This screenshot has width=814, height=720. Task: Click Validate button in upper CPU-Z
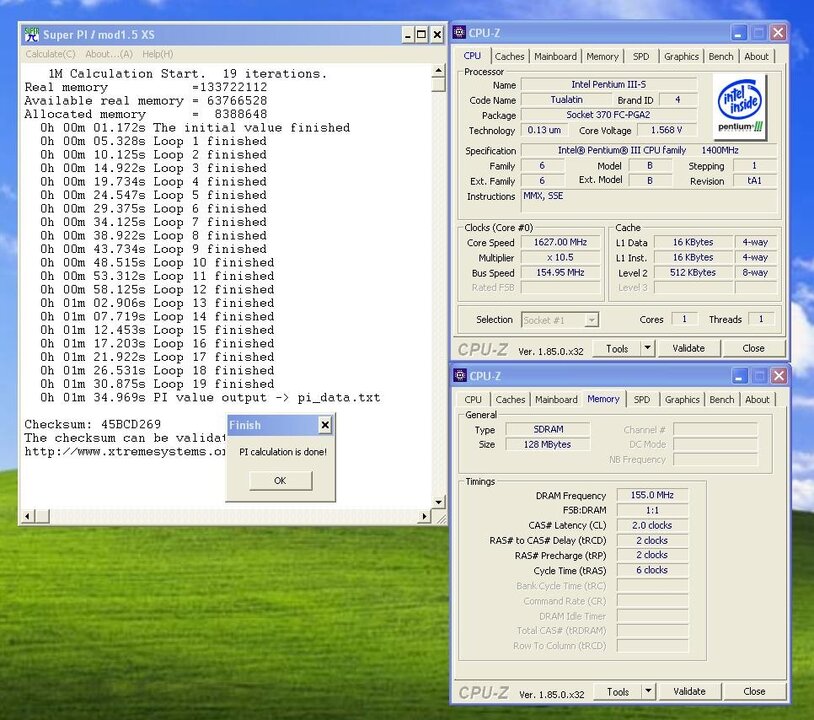(688, 348)
